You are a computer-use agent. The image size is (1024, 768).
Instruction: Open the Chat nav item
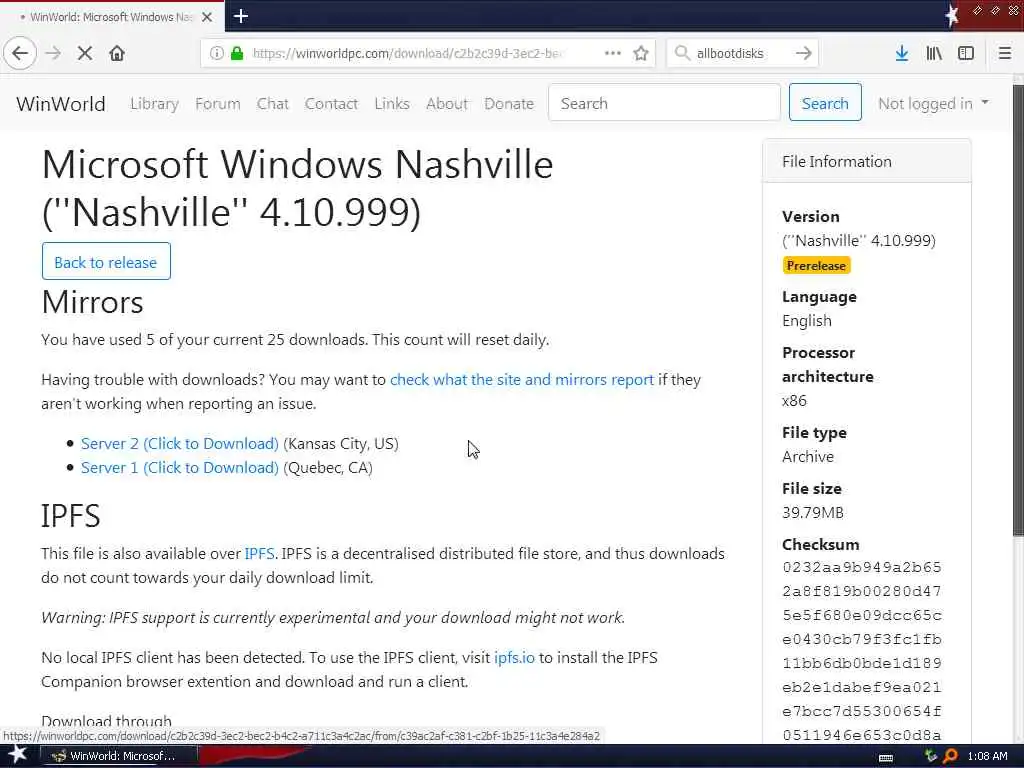(272, 104)
